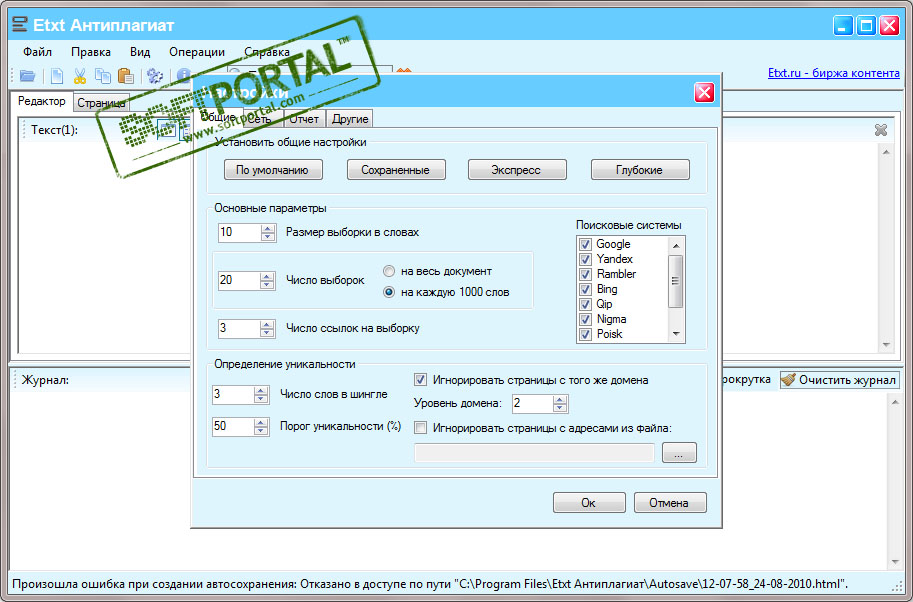
Task: Select the 'на каждую 1000 слов' radio option
Action: tap(389, 292)
